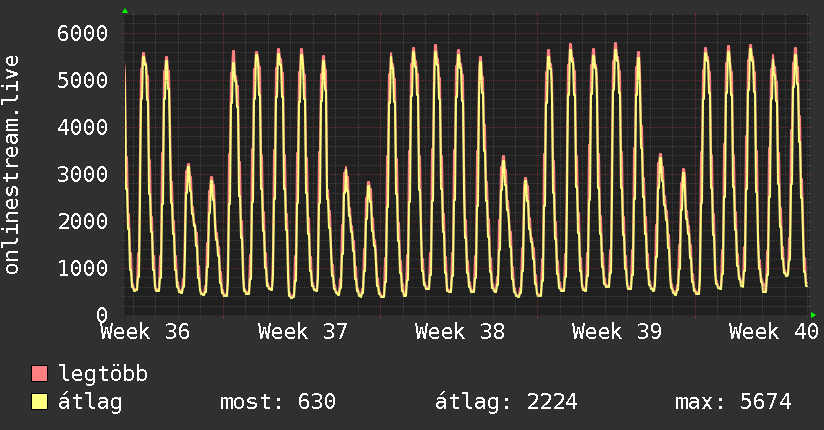This screenshot has height=430, width=824.
Task: Click the átlag legend label beside yellow swatch
Action: click(90, 403)
